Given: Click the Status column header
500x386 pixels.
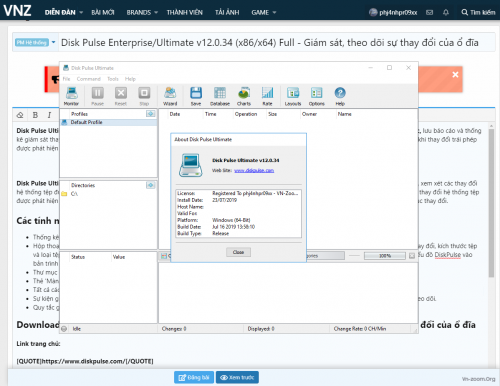Looking at the screenshot, I should pos(78,257).
